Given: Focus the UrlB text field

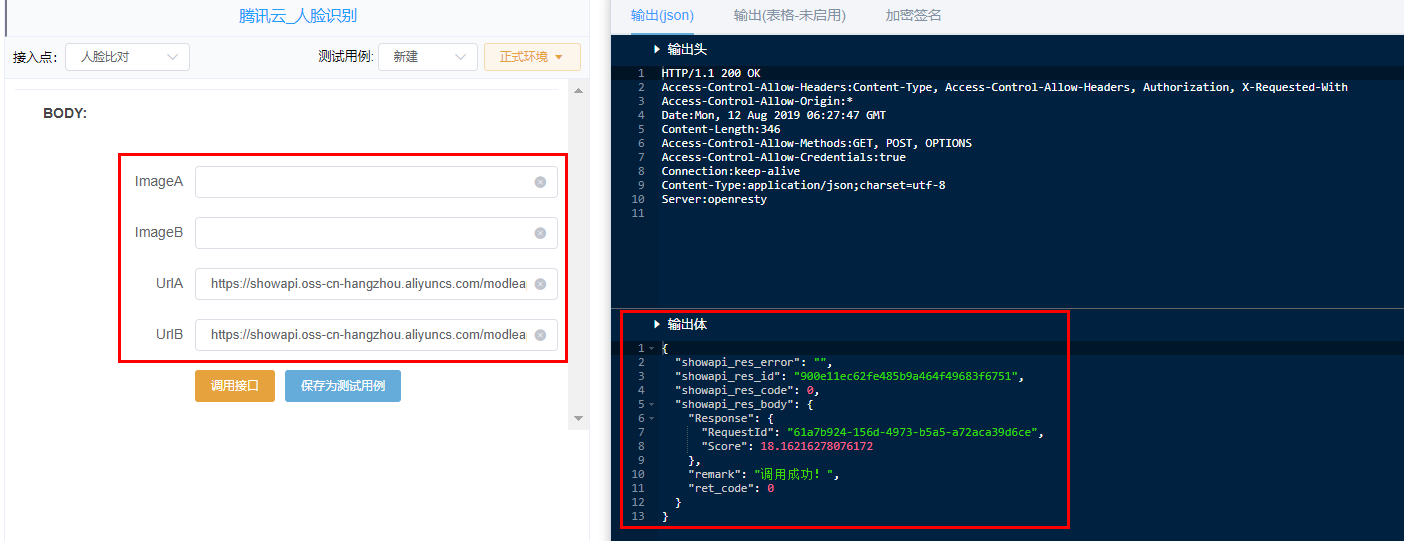Looking at the screenshot, I should click(x=376, y=335).
